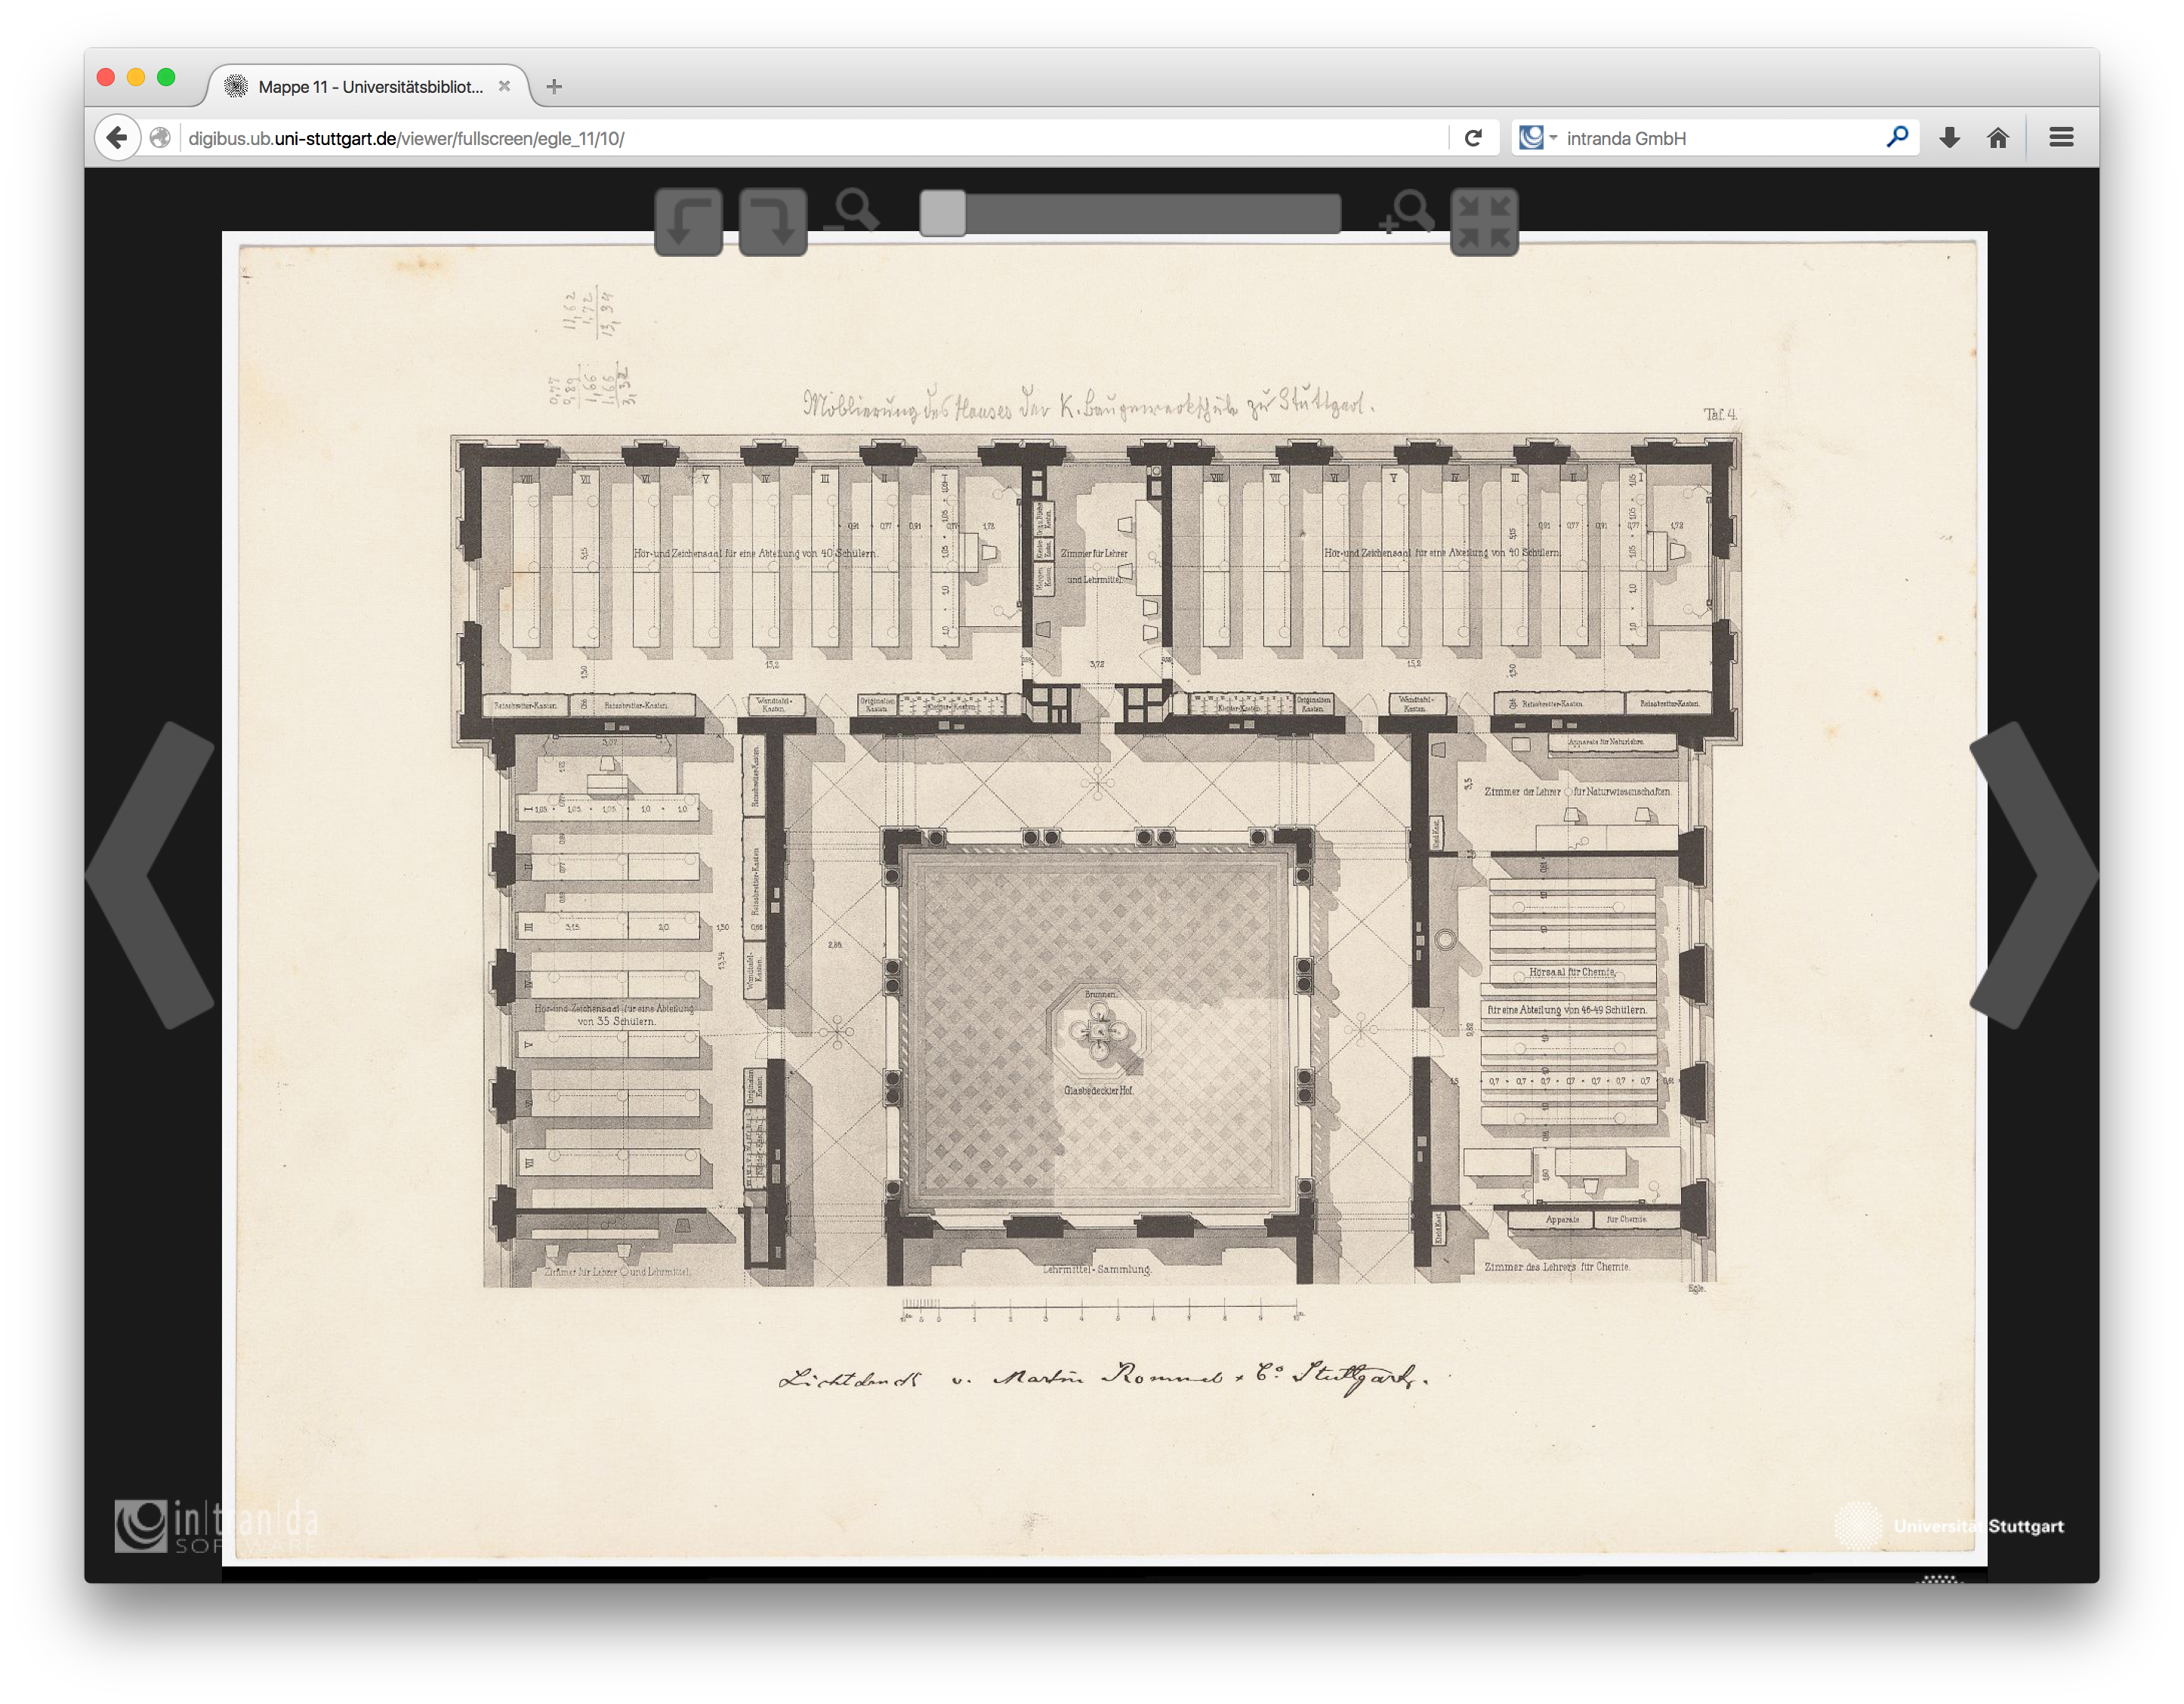Minimize the browser window with yellow button
The height and width of the screenshot is (1704, 2184).
coord(136,77)
